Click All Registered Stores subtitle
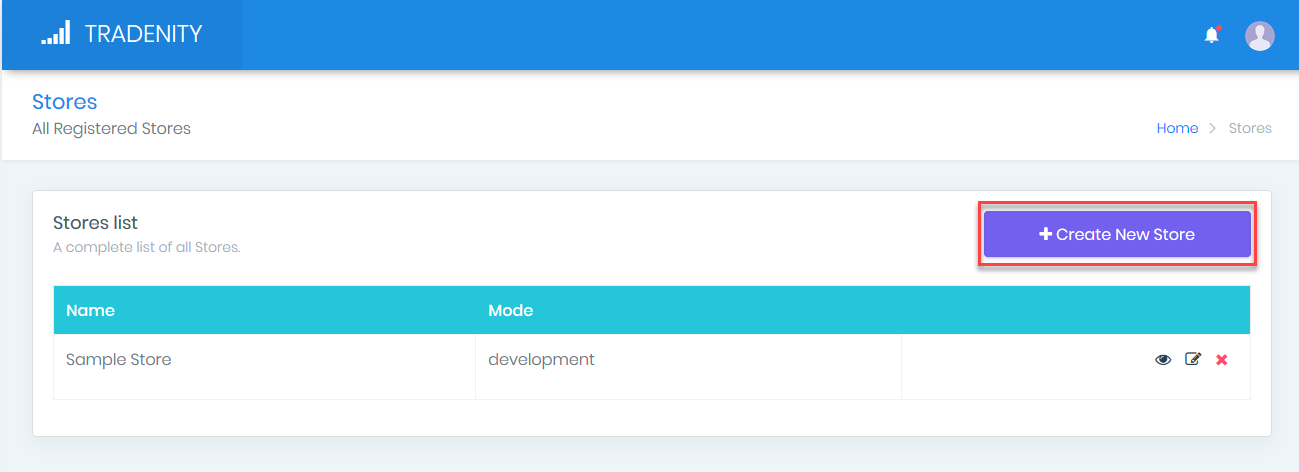The image size is (1299, 472). click(111, 128)
